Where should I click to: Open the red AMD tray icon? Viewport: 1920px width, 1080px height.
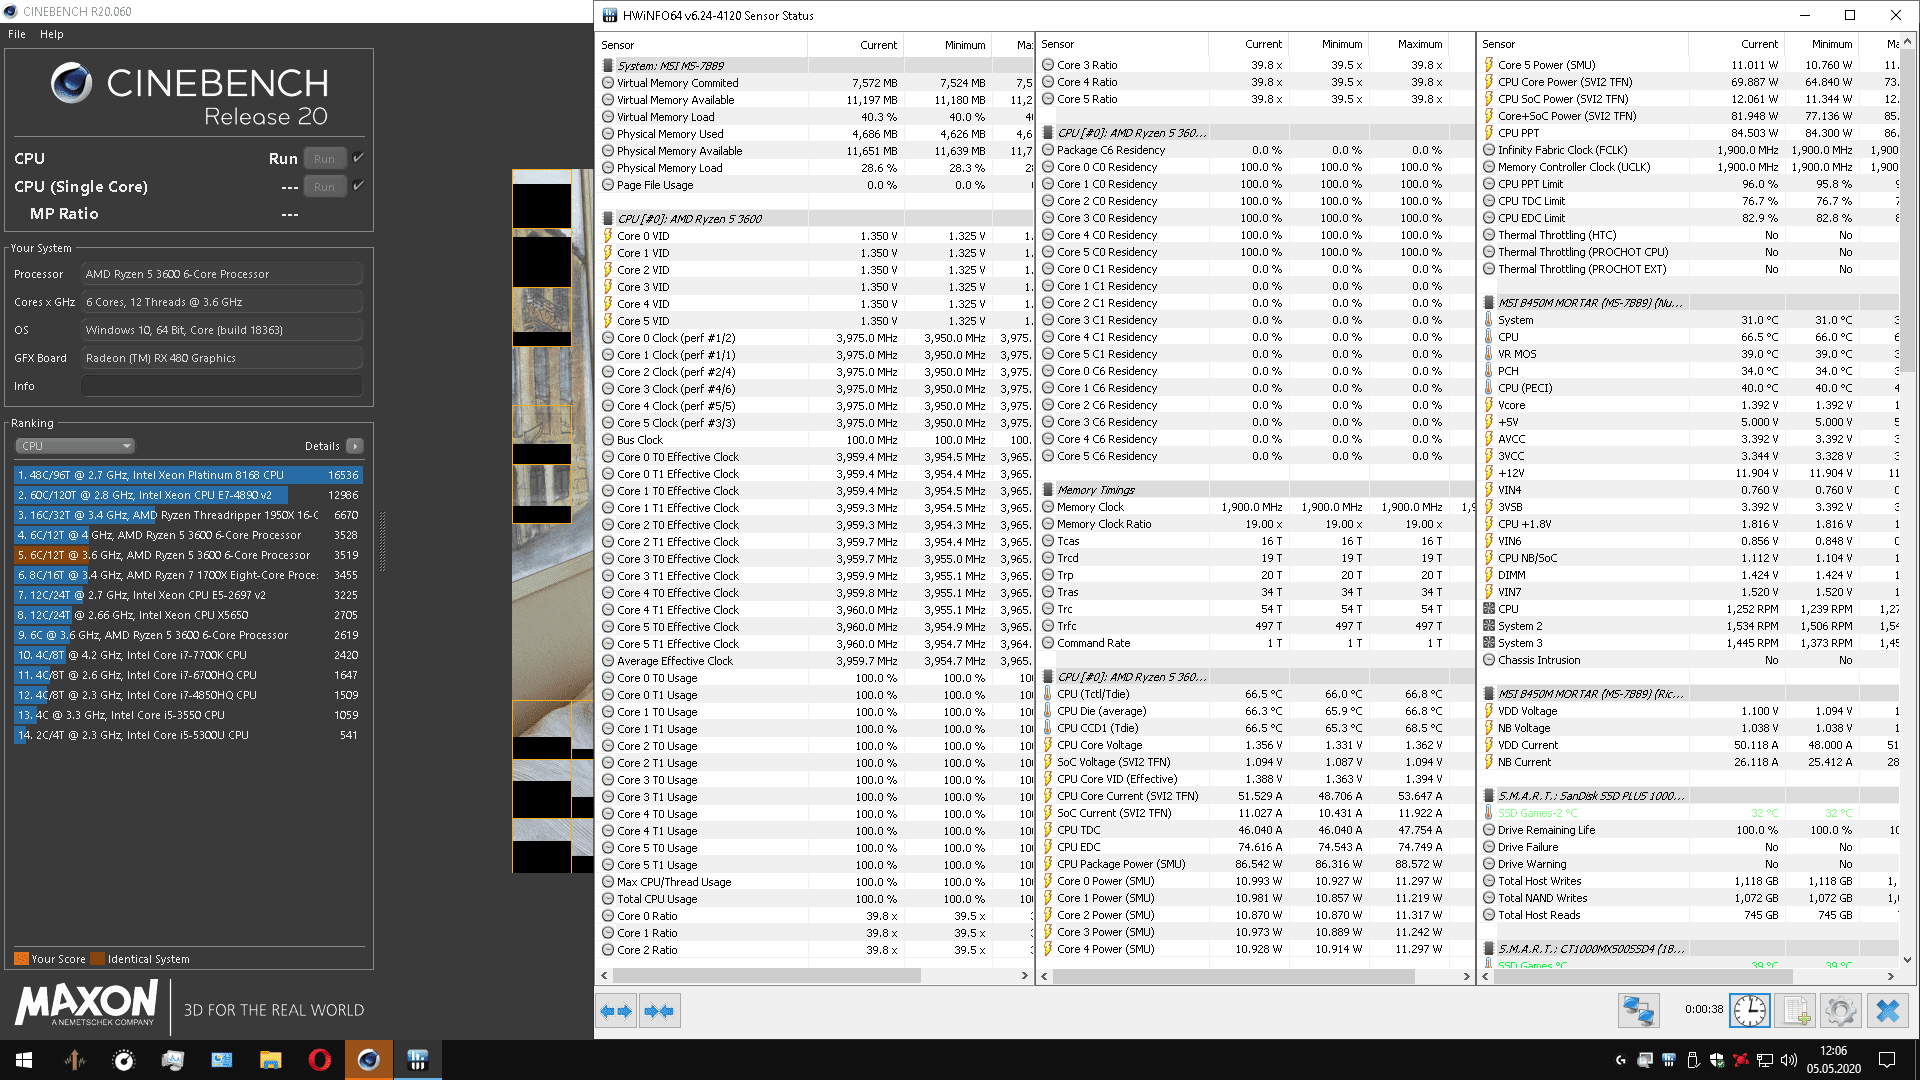1741,1060
